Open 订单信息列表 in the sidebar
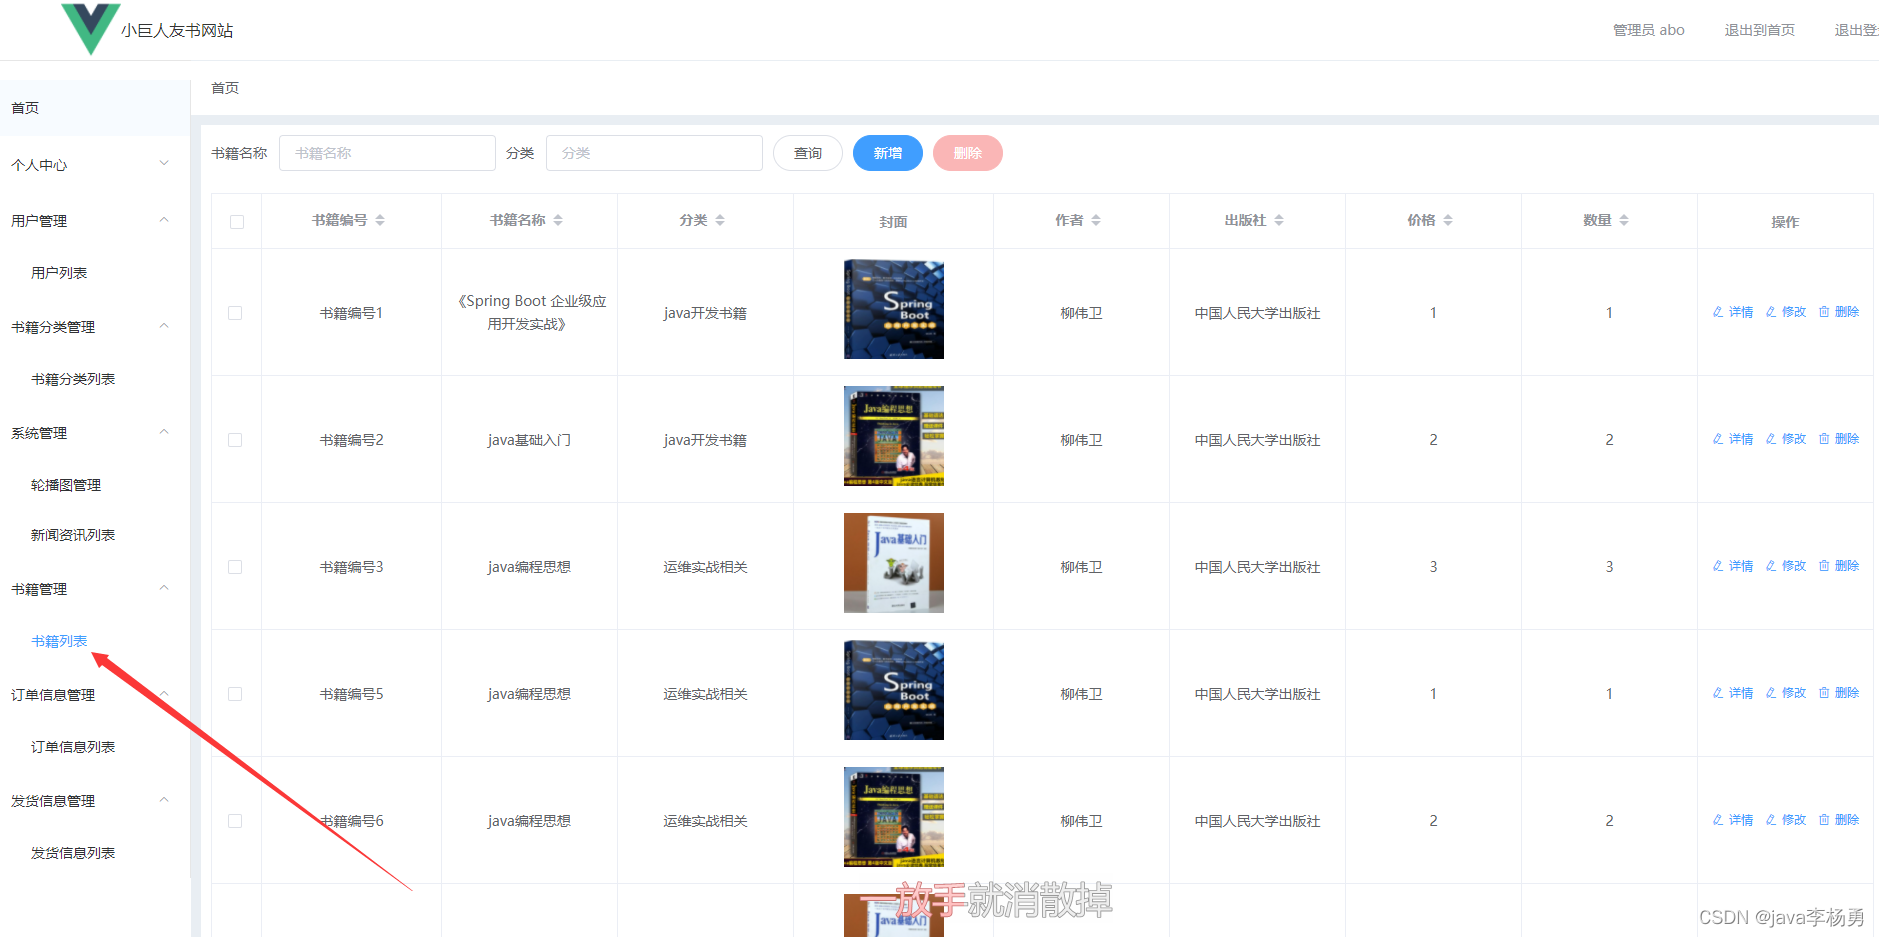Image resolution: width=1879 pixels, height=937 pixels. [73, 747]
